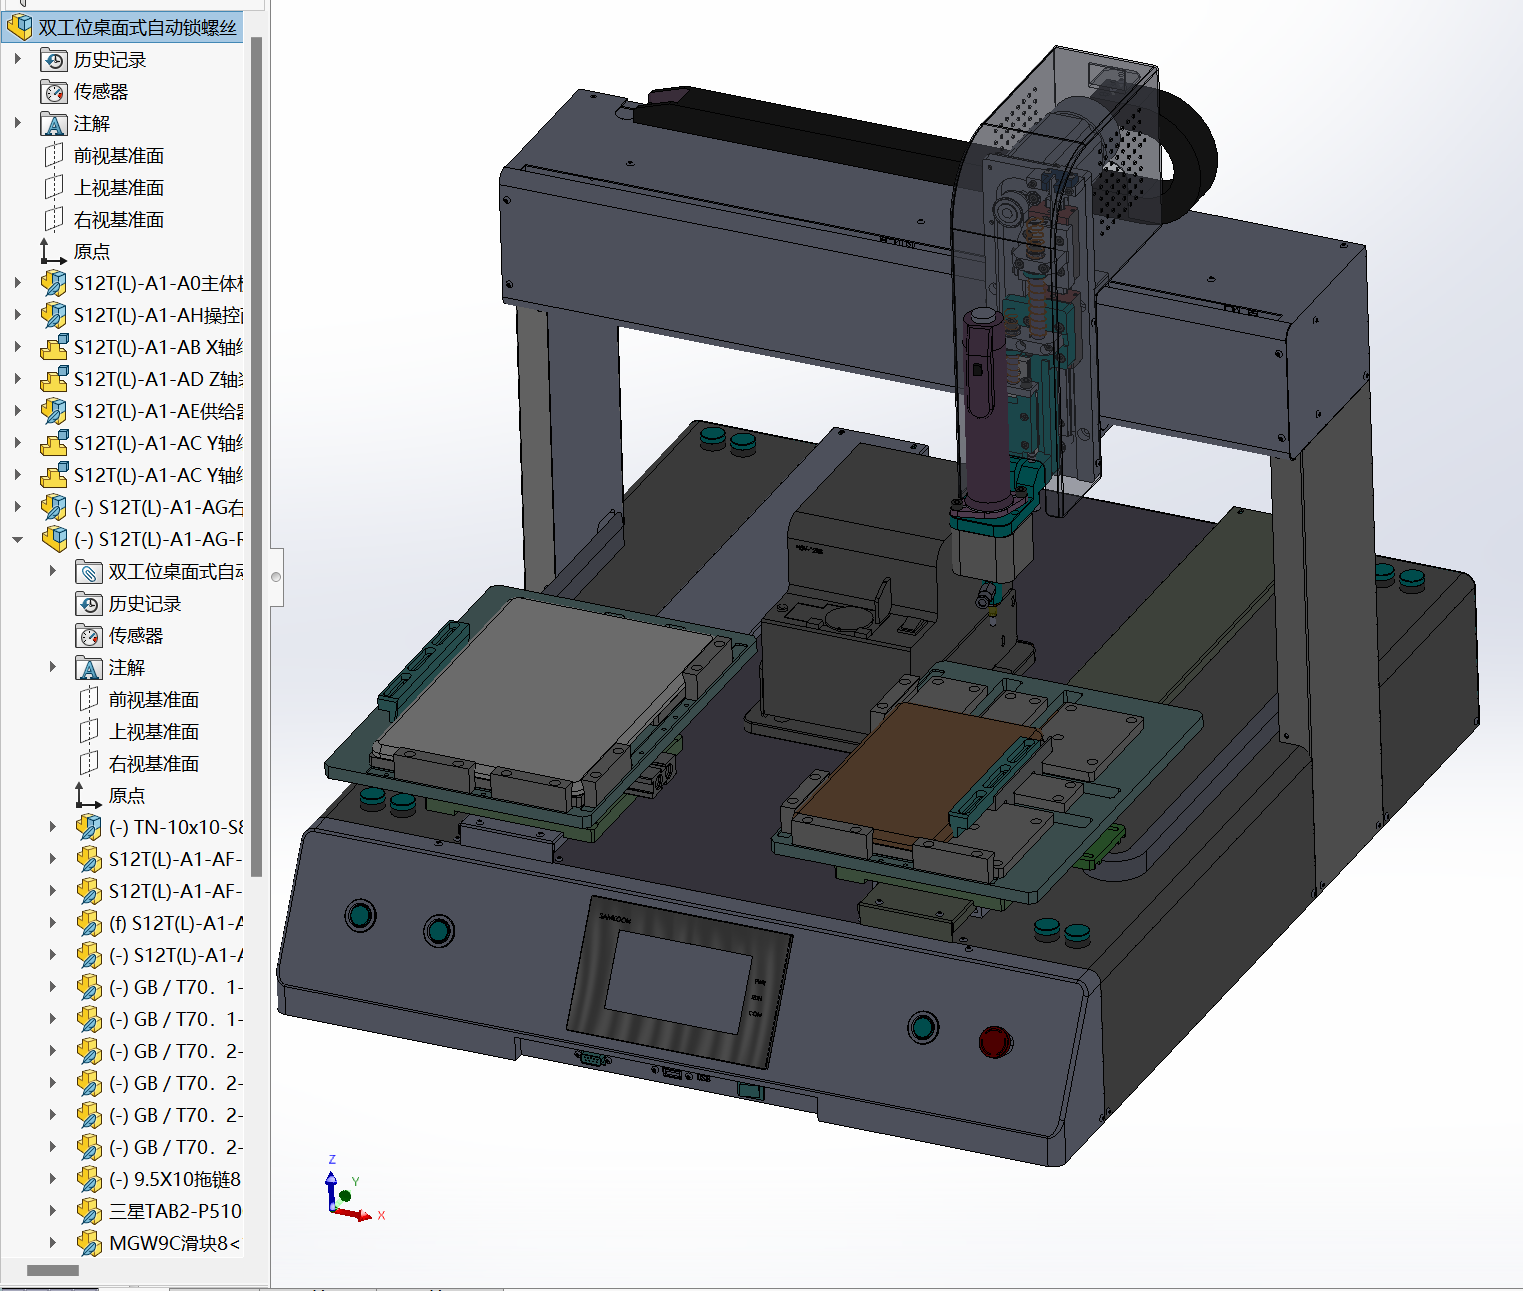Select the top-level 上视基准面 plane item
Screen dimensions: 1523x1291
118,188
